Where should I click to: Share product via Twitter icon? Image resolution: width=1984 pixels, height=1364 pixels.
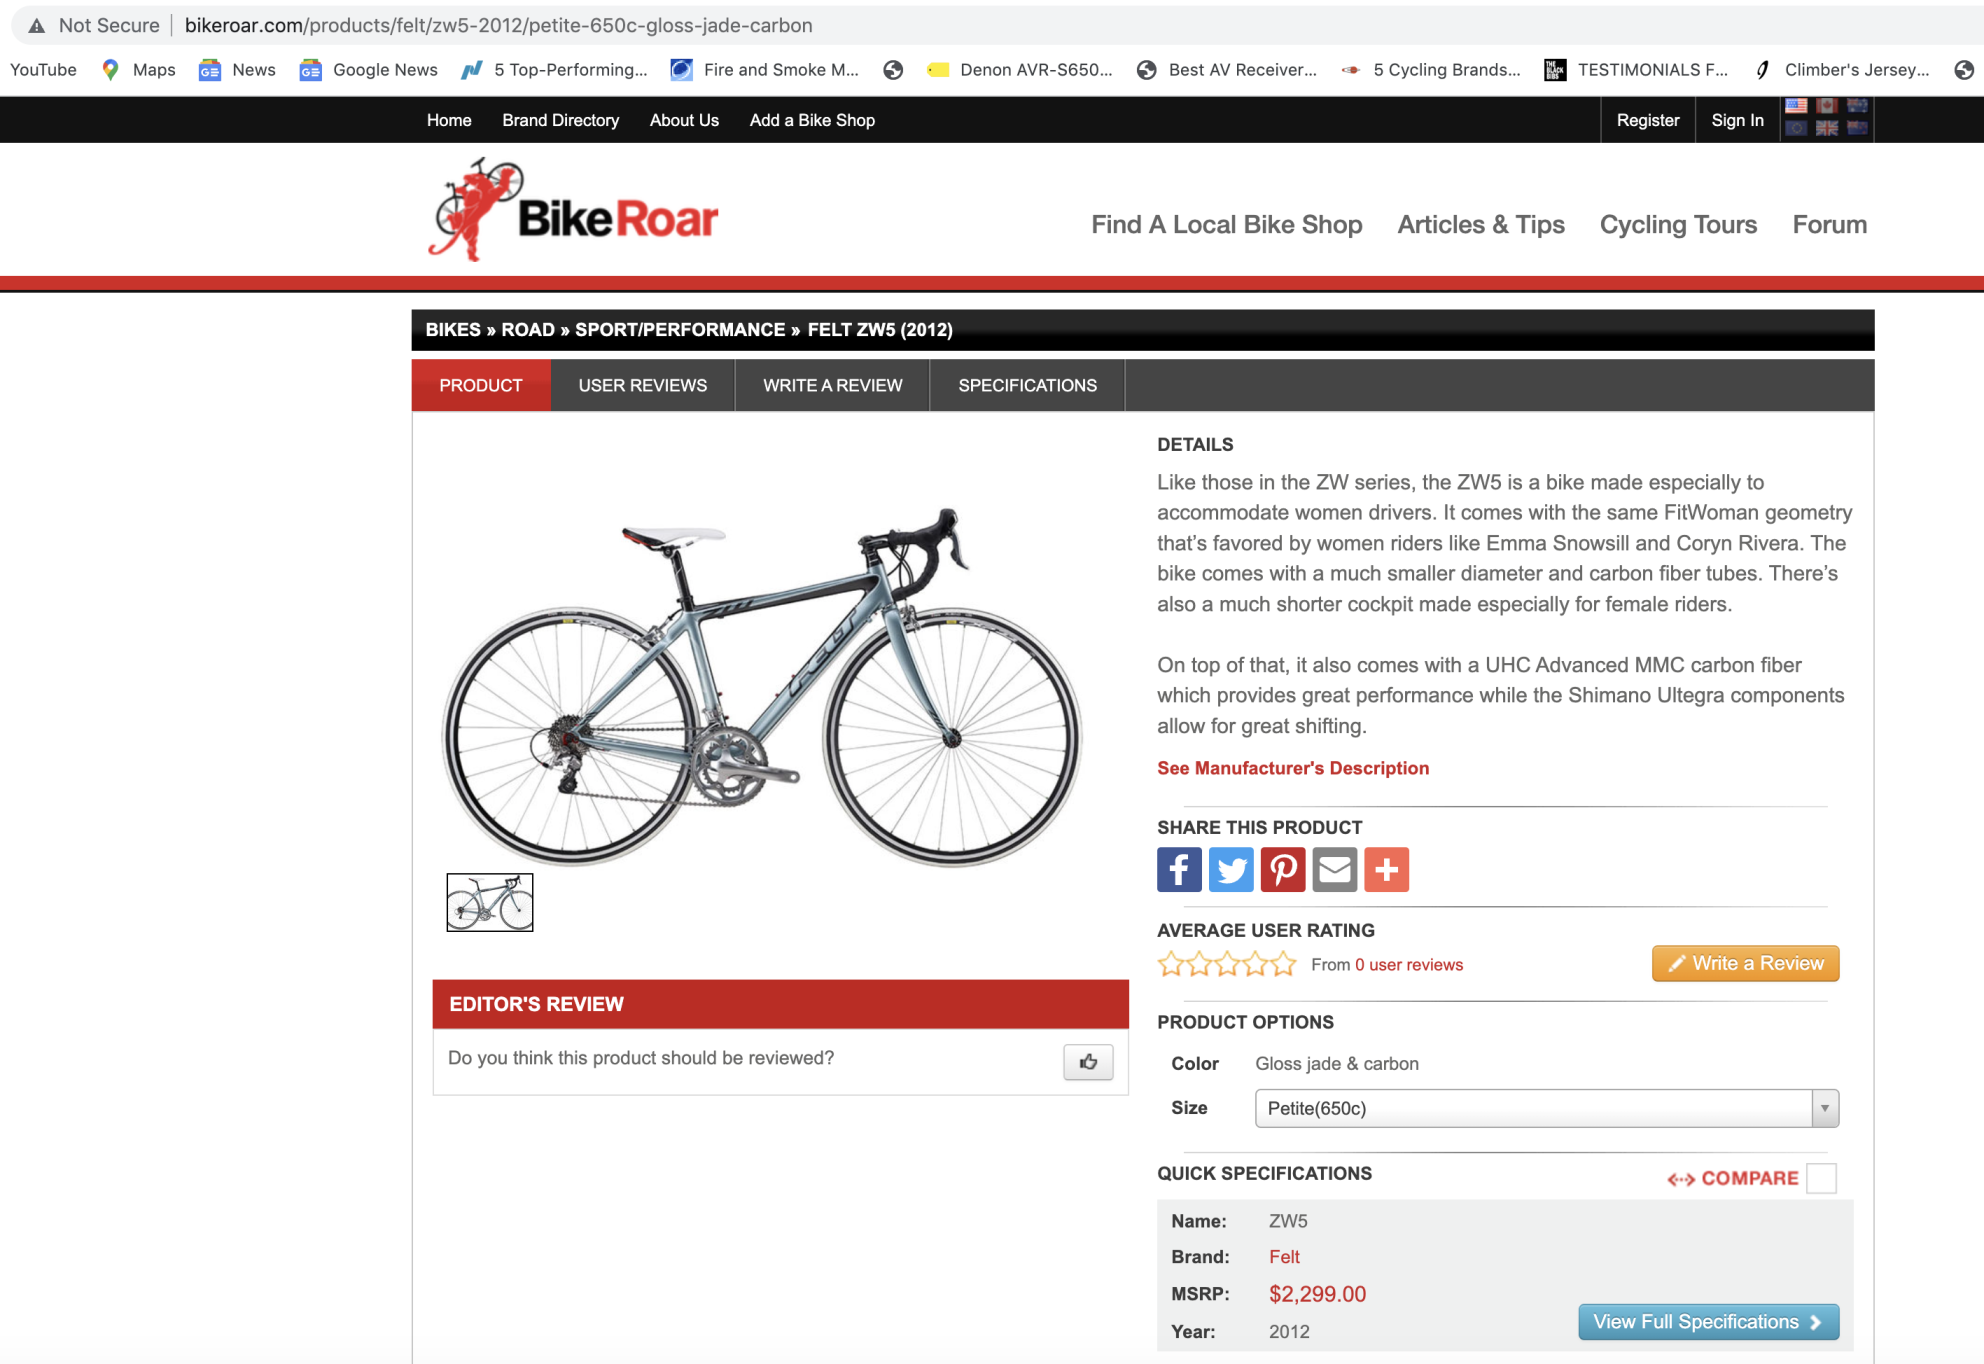[1231, 869]
